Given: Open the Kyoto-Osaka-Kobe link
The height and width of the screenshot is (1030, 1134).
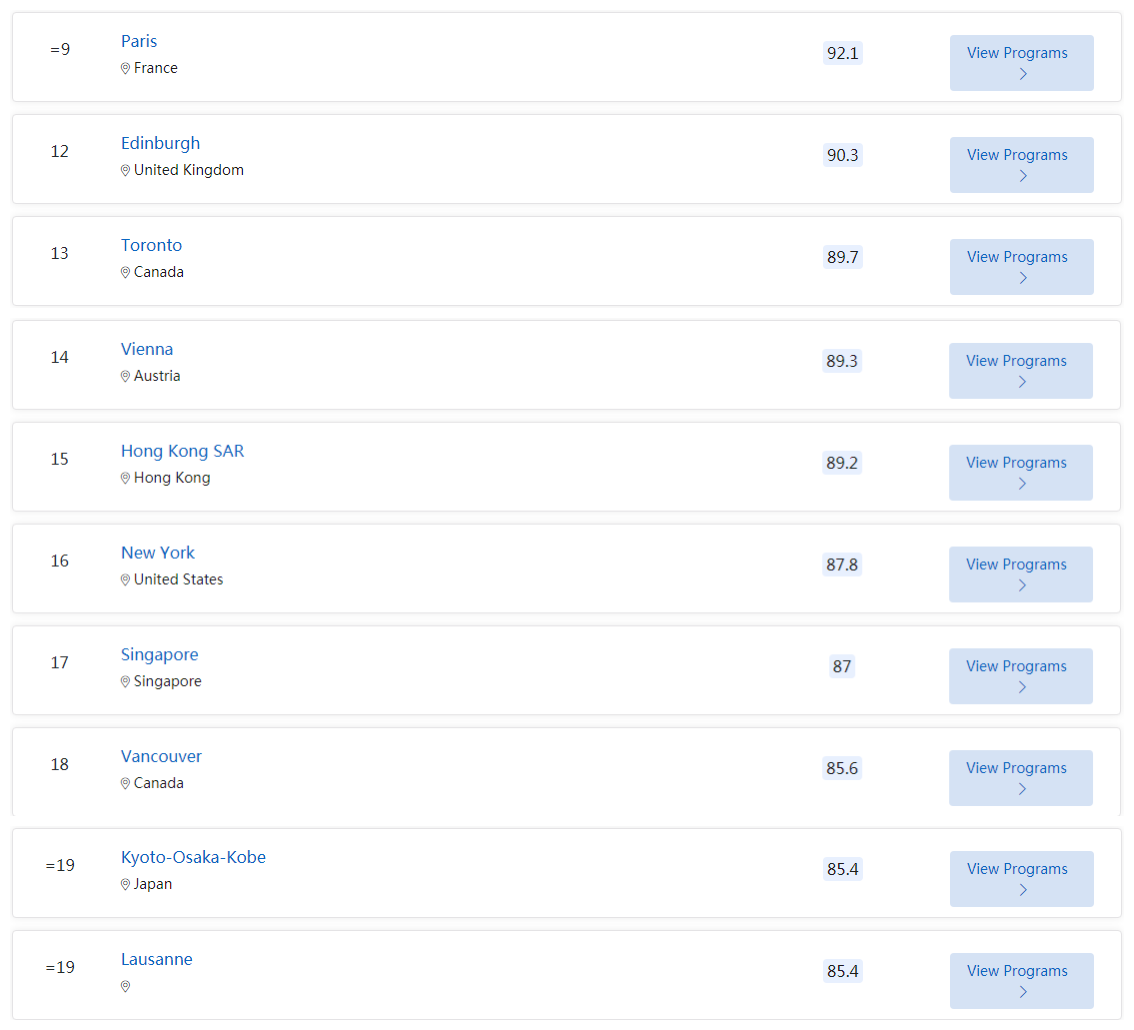Looking at the screenshot, I should (x=193, y=857).
